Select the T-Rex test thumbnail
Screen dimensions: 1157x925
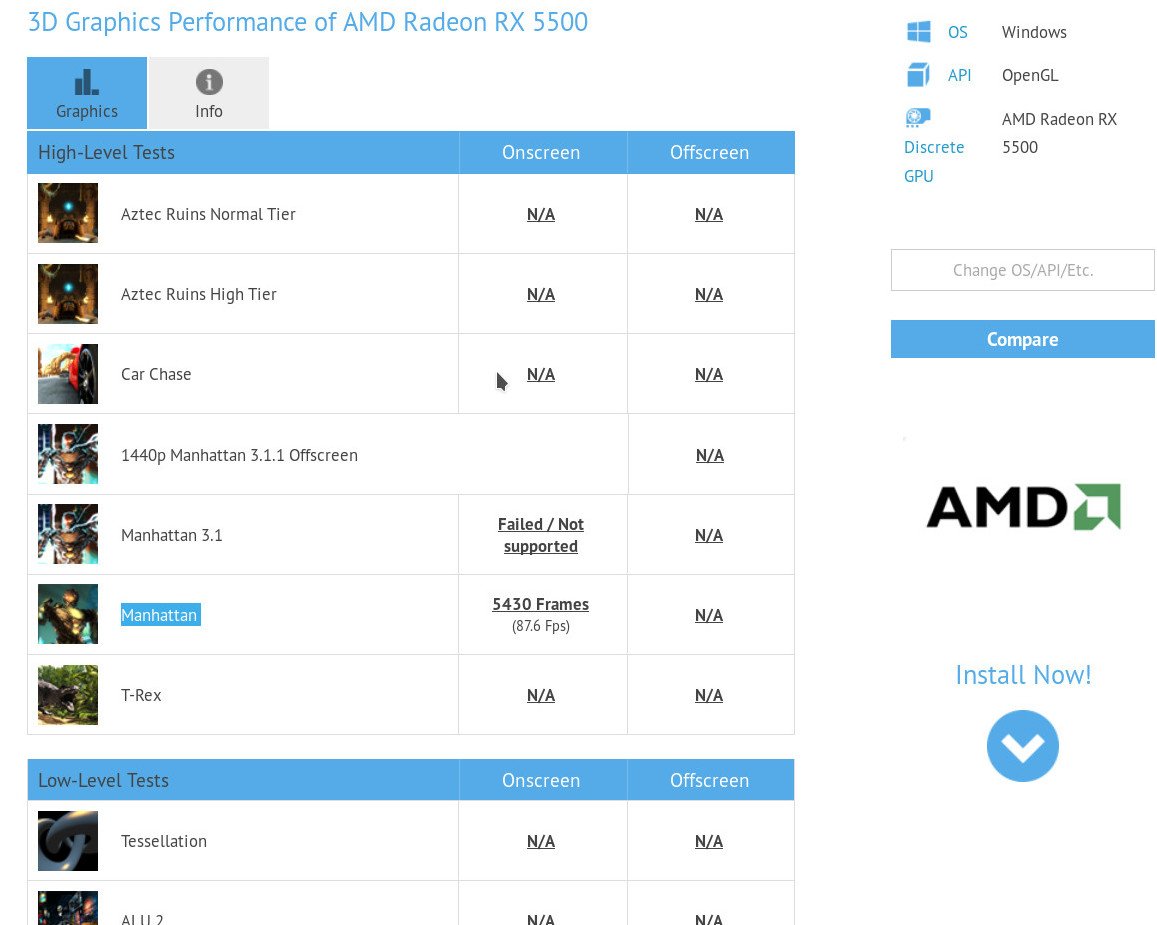click(68, 695)
